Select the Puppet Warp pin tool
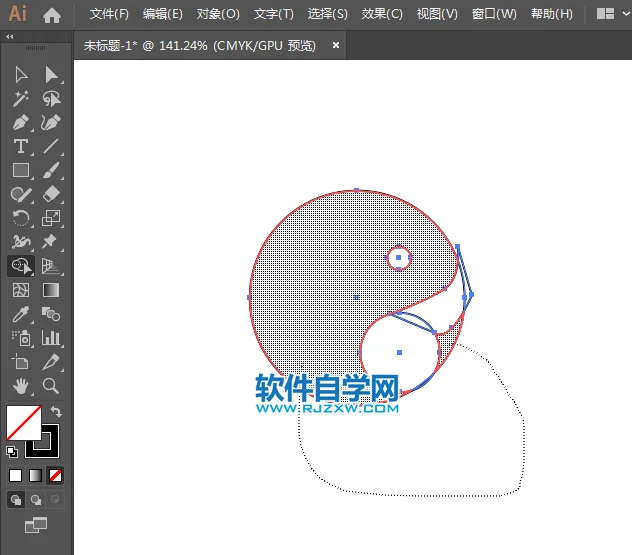632x555 pixels. 49,241
